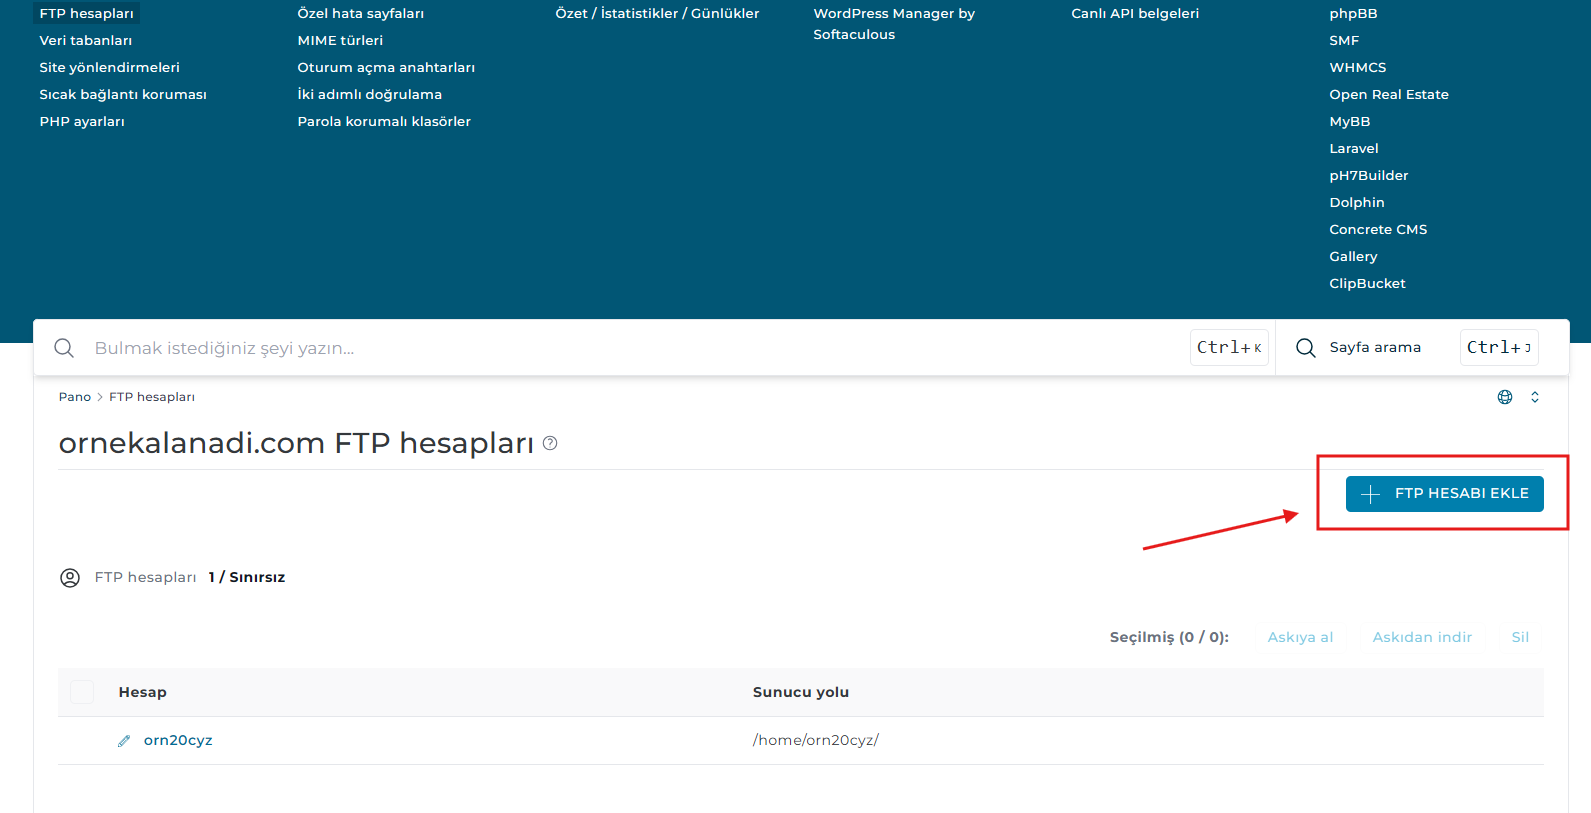1591x813 pixels.
Task: Toggle the select-all checkbox in table header
Action: (82, 692)
